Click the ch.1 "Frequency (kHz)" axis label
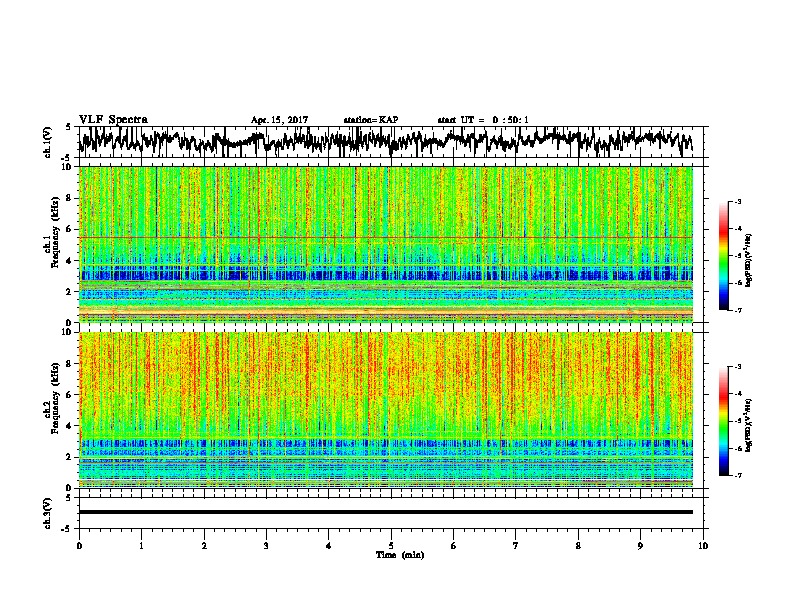This screenshot has height=612, width=792. 55,233
